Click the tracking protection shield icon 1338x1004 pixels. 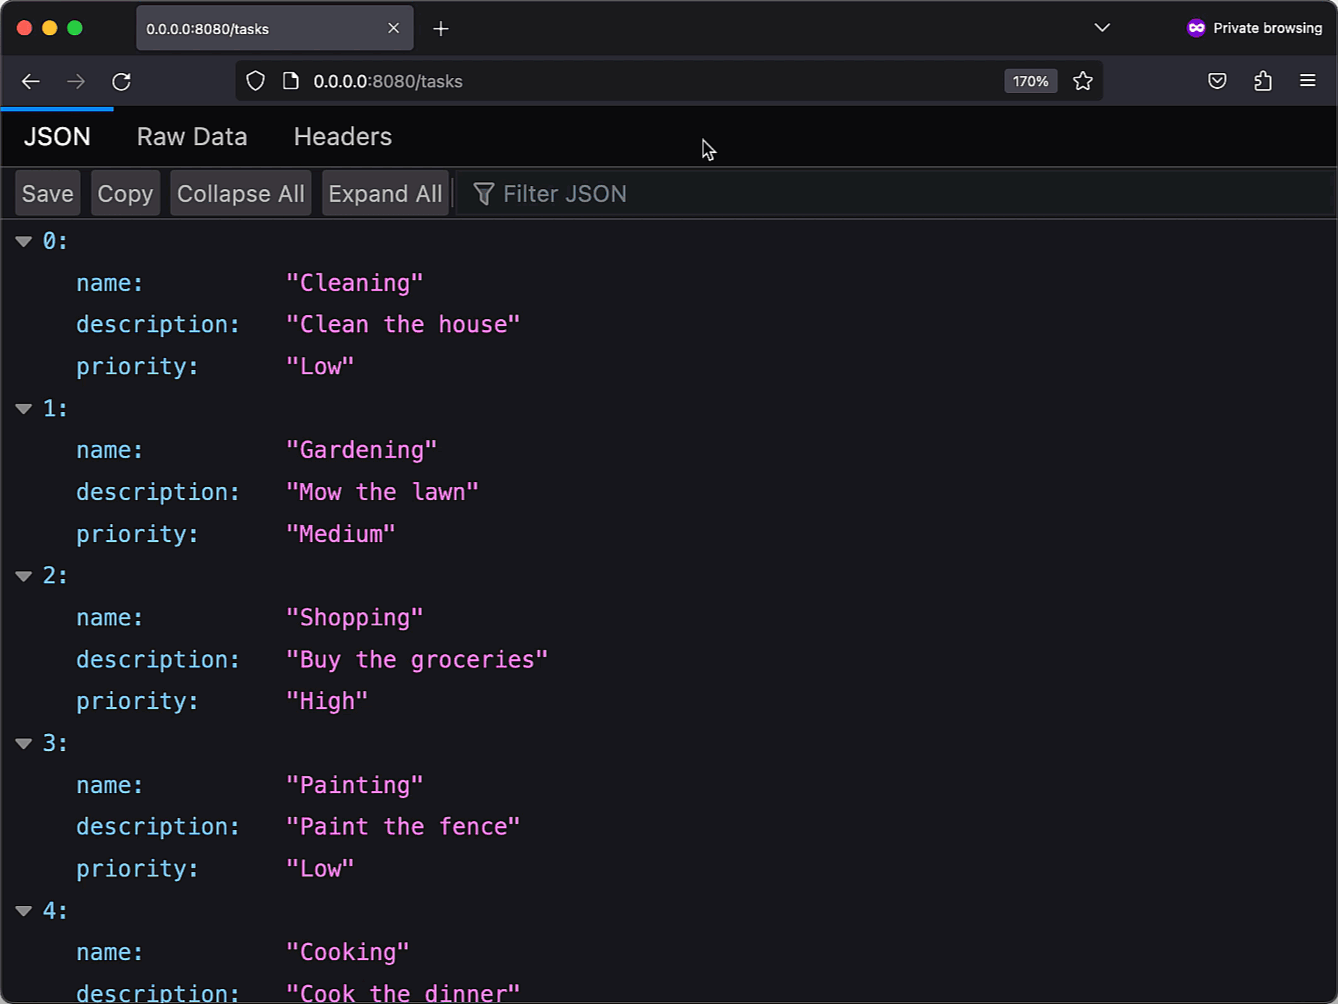pos(255,81)
